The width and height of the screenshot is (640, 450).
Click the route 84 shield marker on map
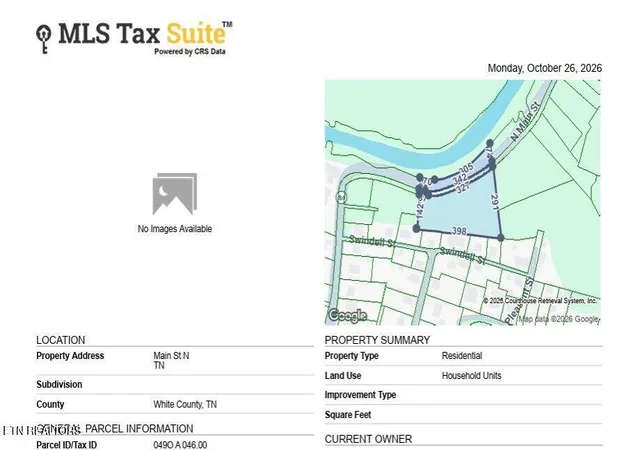point(341,198)
